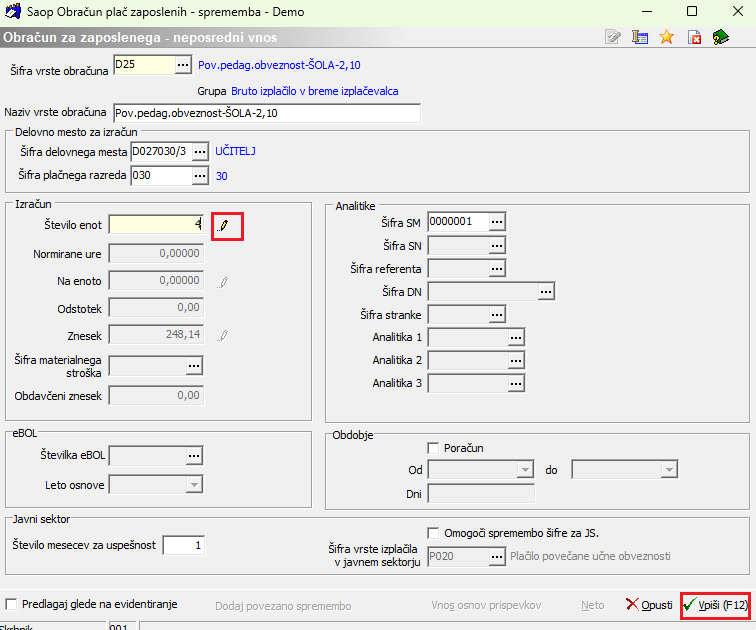Click the Število mesecev za uspešnost field
Viewport: 756px width, 630px height.
(x=184, y=546)
